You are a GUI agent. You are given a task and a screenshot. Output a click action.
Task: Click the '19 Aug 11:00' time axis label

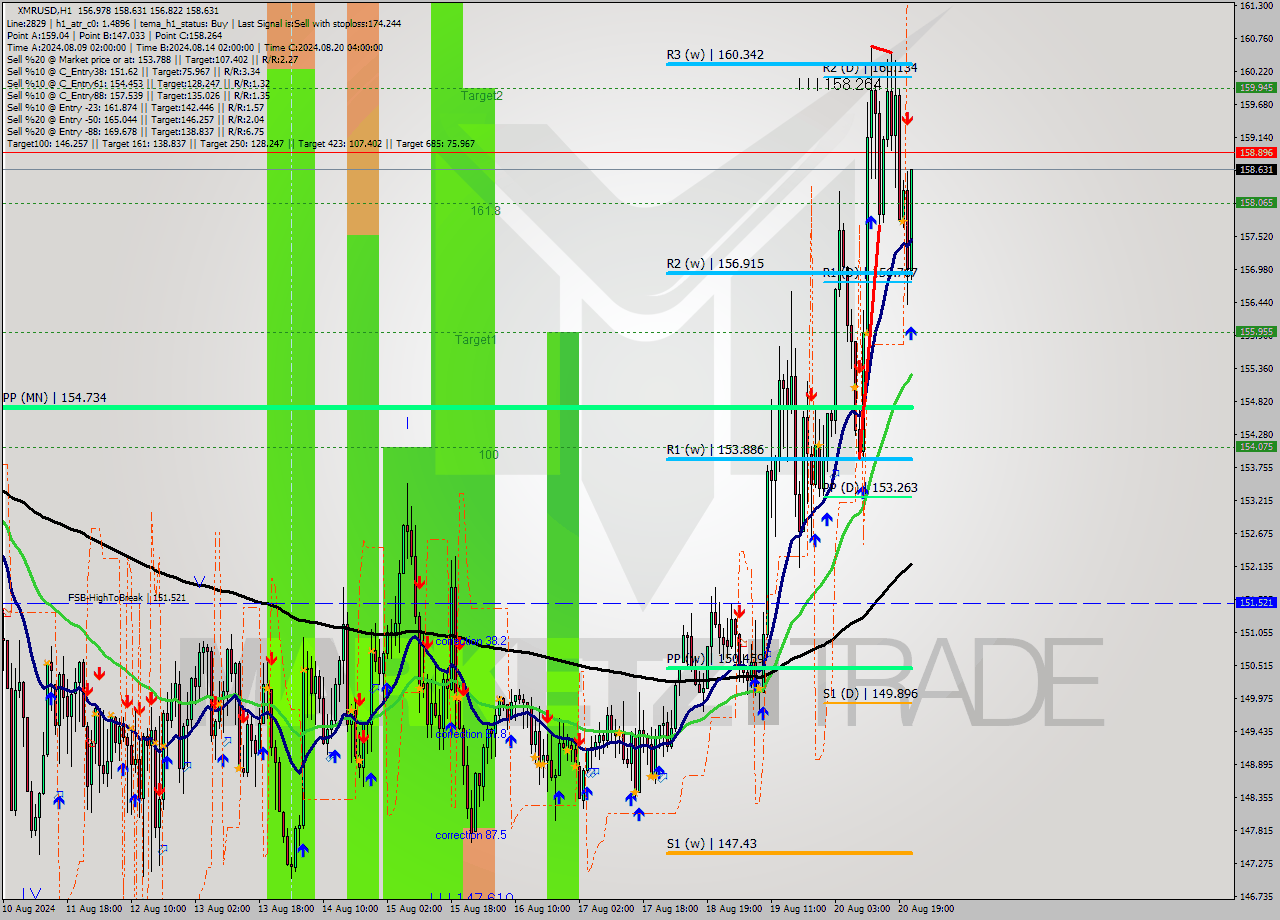[x=798, y=909]
